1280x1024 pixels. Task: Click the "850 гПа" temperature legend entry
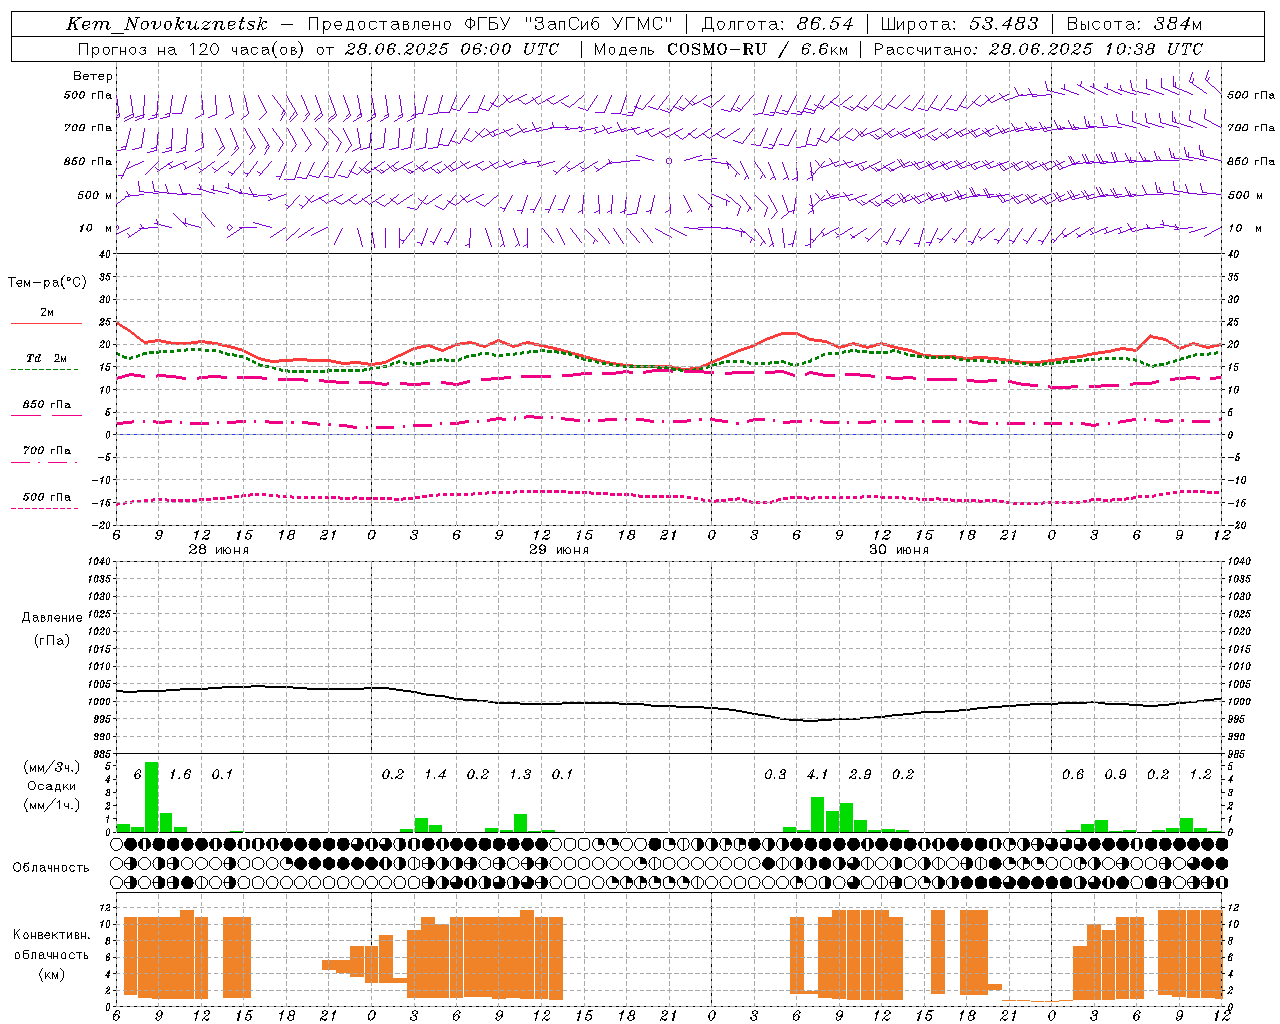tap(46, 405)
